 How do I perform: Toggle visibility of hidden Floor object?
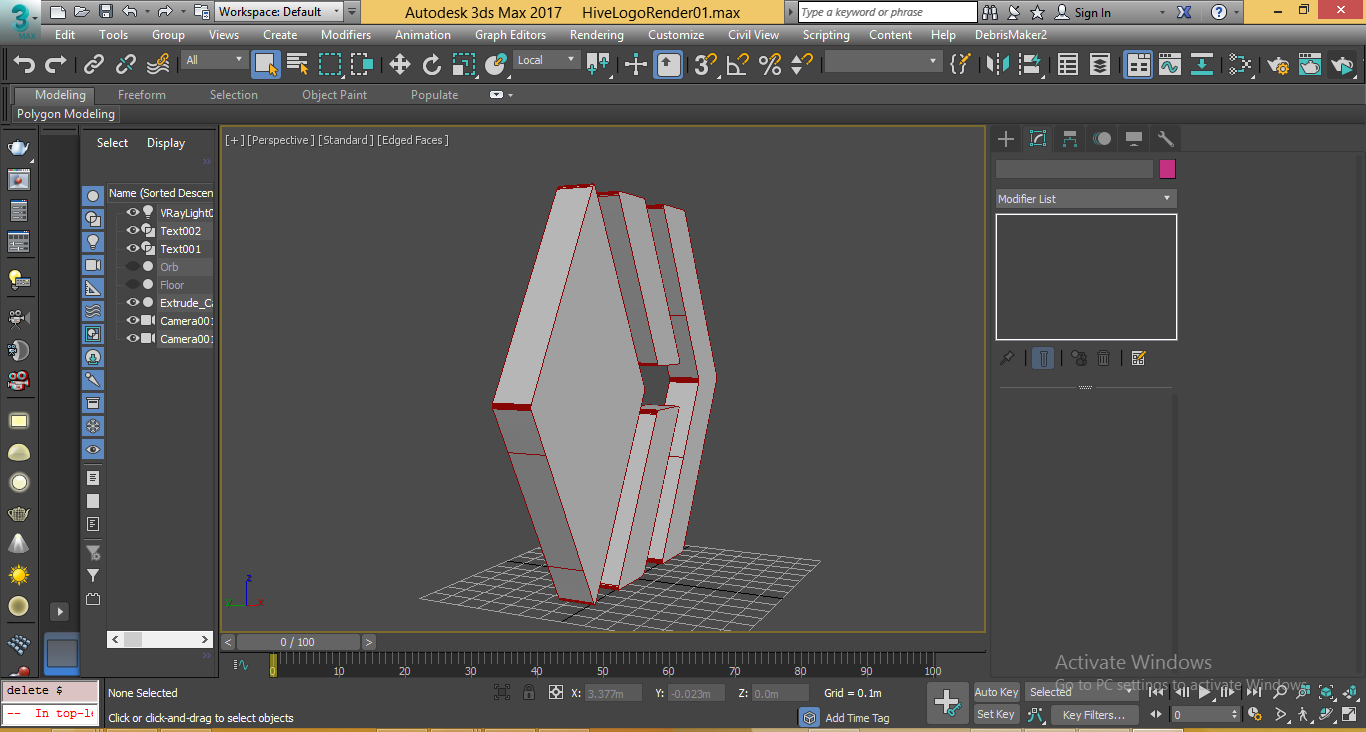(133, 285)
